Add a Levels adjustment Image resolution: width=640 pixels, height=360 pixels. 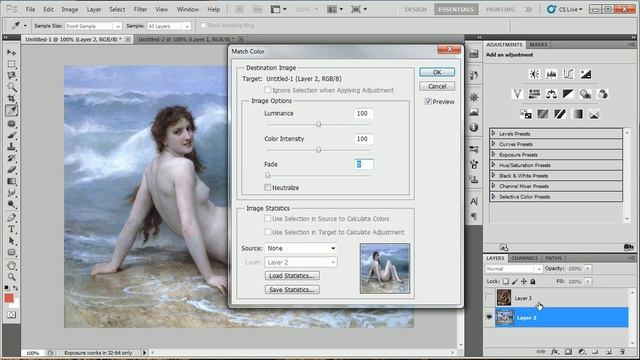551,74
